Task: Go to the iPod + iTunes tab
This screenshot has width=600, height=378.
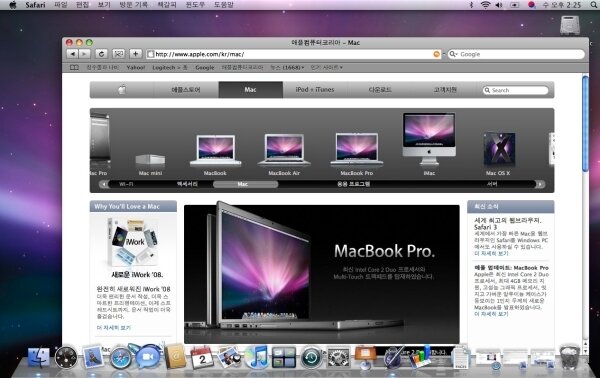Action: pos(315,90)
